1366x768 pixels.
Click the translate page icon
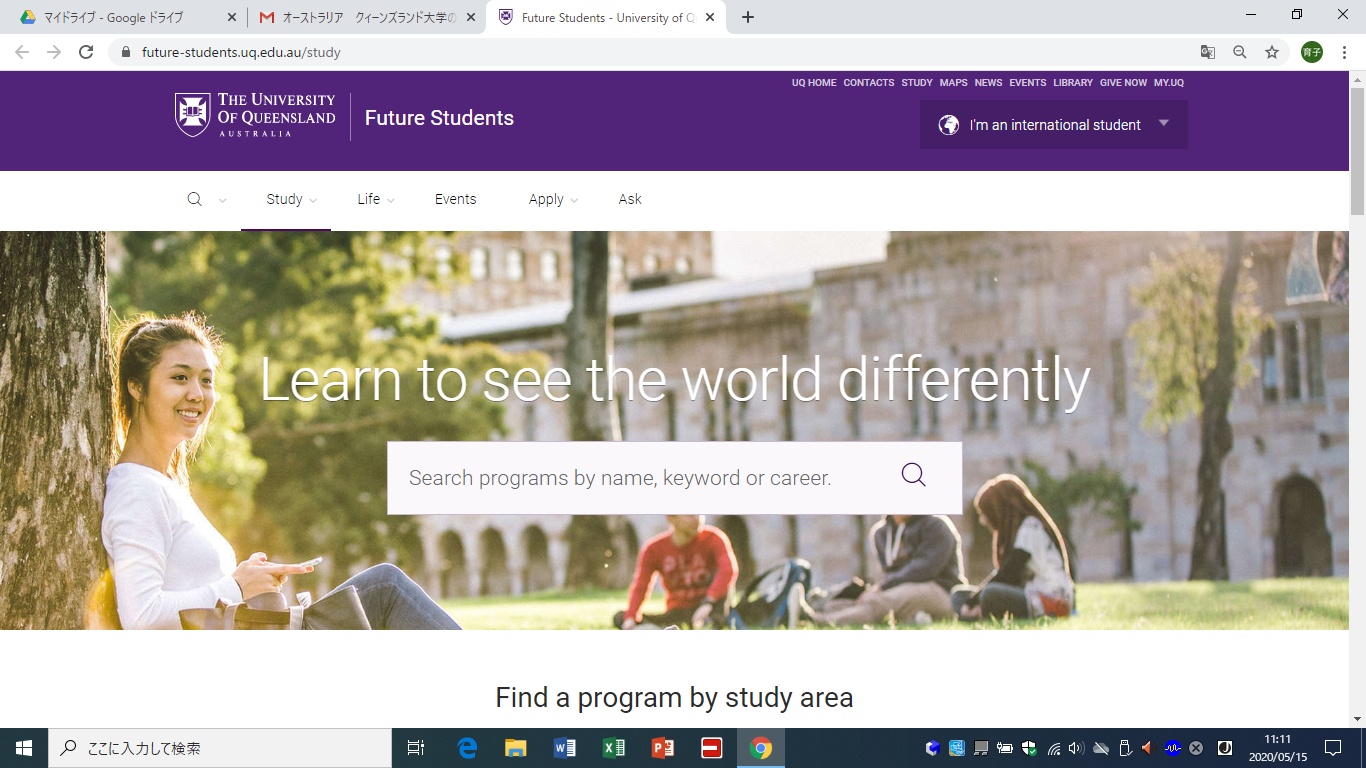point(1208,52)
